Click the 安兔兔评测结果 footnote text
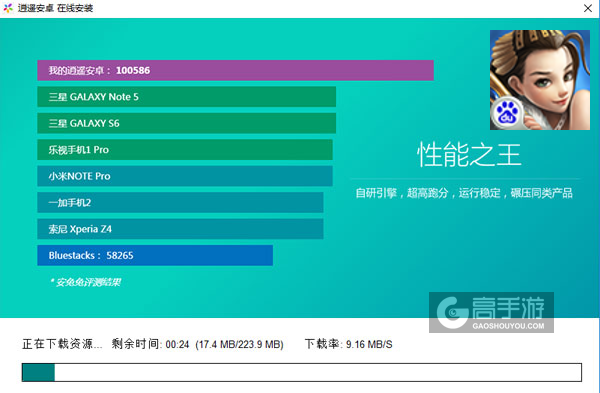This screenshot has height=393, width=600. pos(86,282)
